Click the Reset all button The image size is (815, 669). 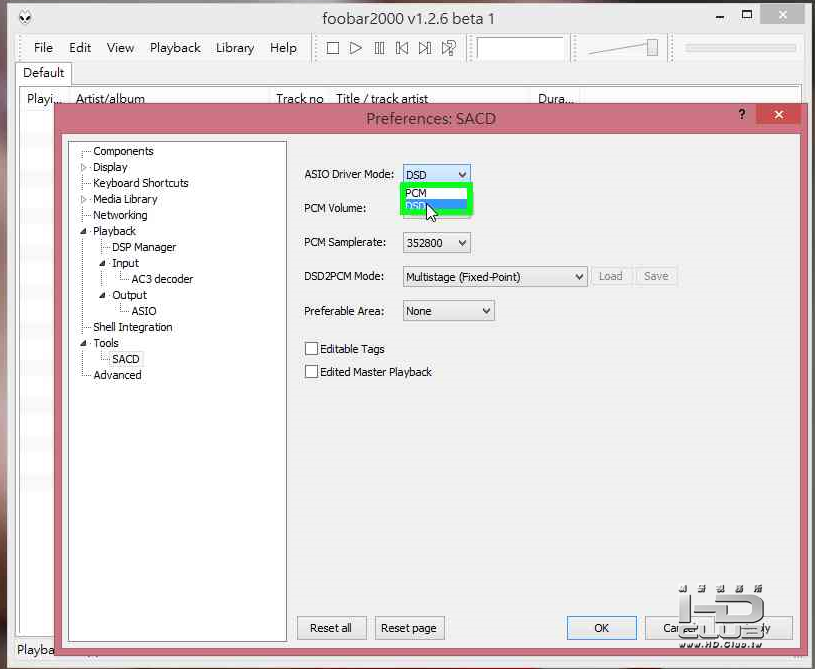click(331, 628)
